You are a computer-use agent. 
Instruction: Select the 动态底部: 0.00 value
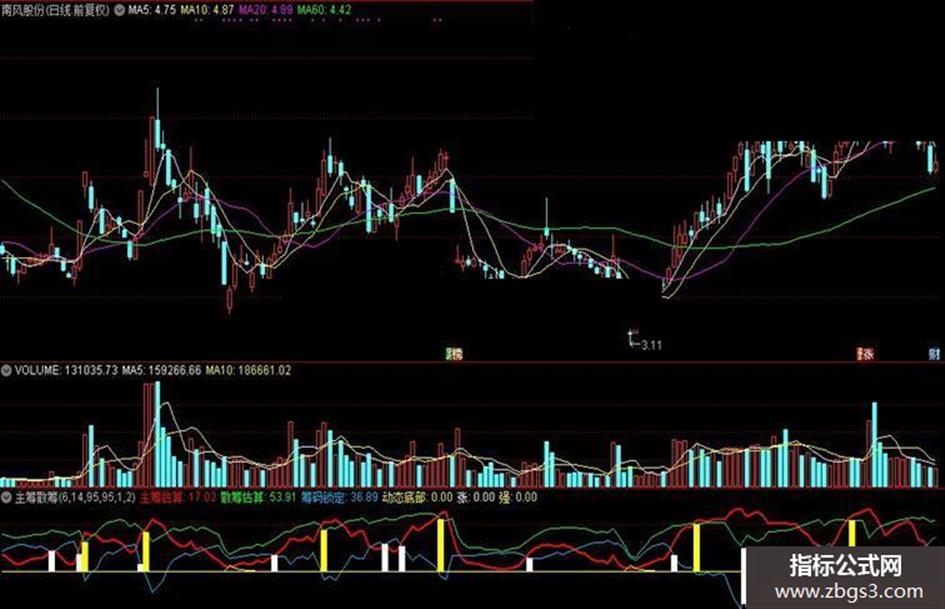click(x=418, y=498)
